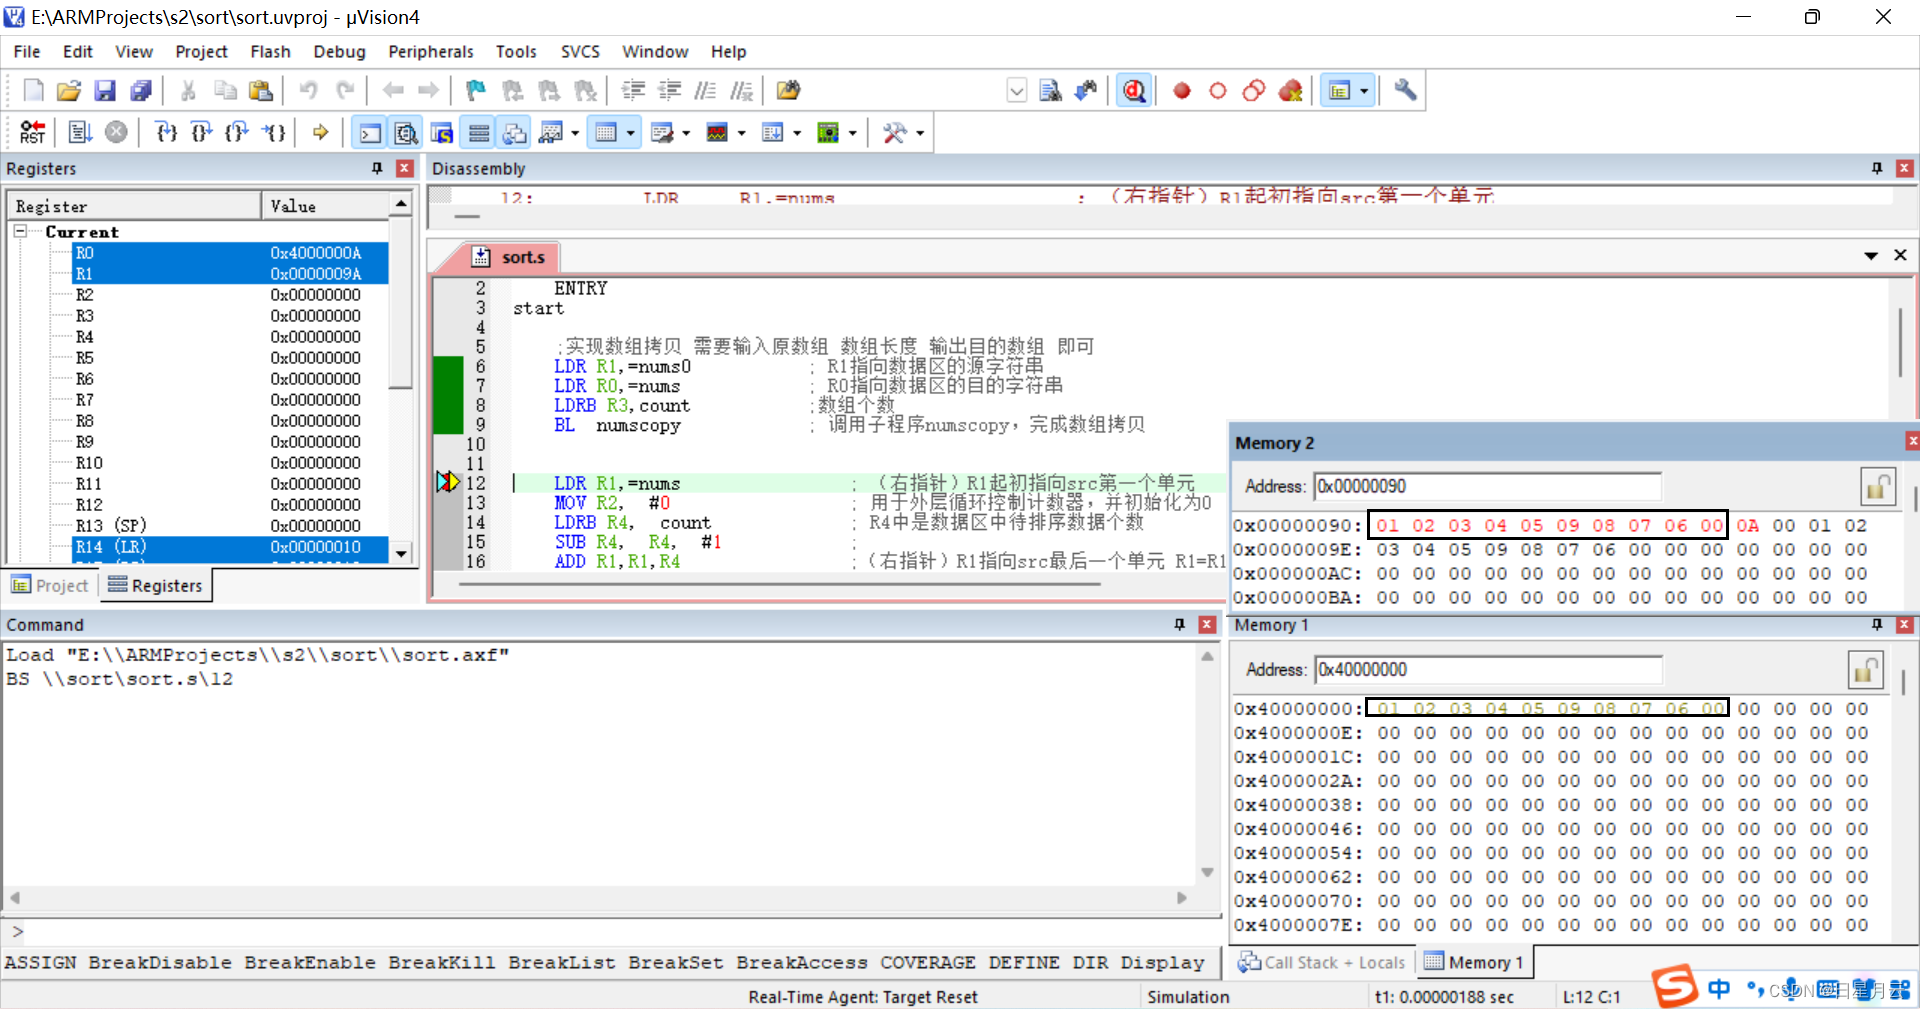Pin the Memory 1 panel
Viewport: 1920px width, 1009px height.
tap(1877, 625)
